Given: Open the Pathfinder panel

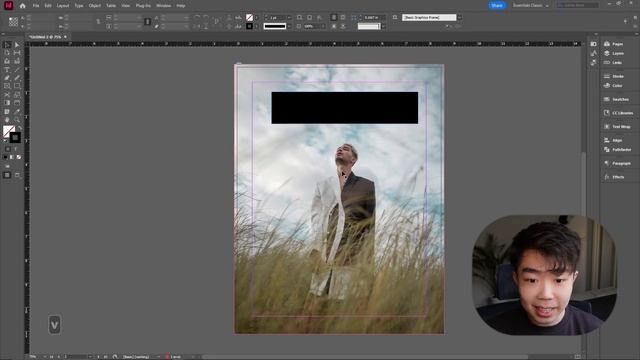Looking at the screenshot, I should 617,150.
